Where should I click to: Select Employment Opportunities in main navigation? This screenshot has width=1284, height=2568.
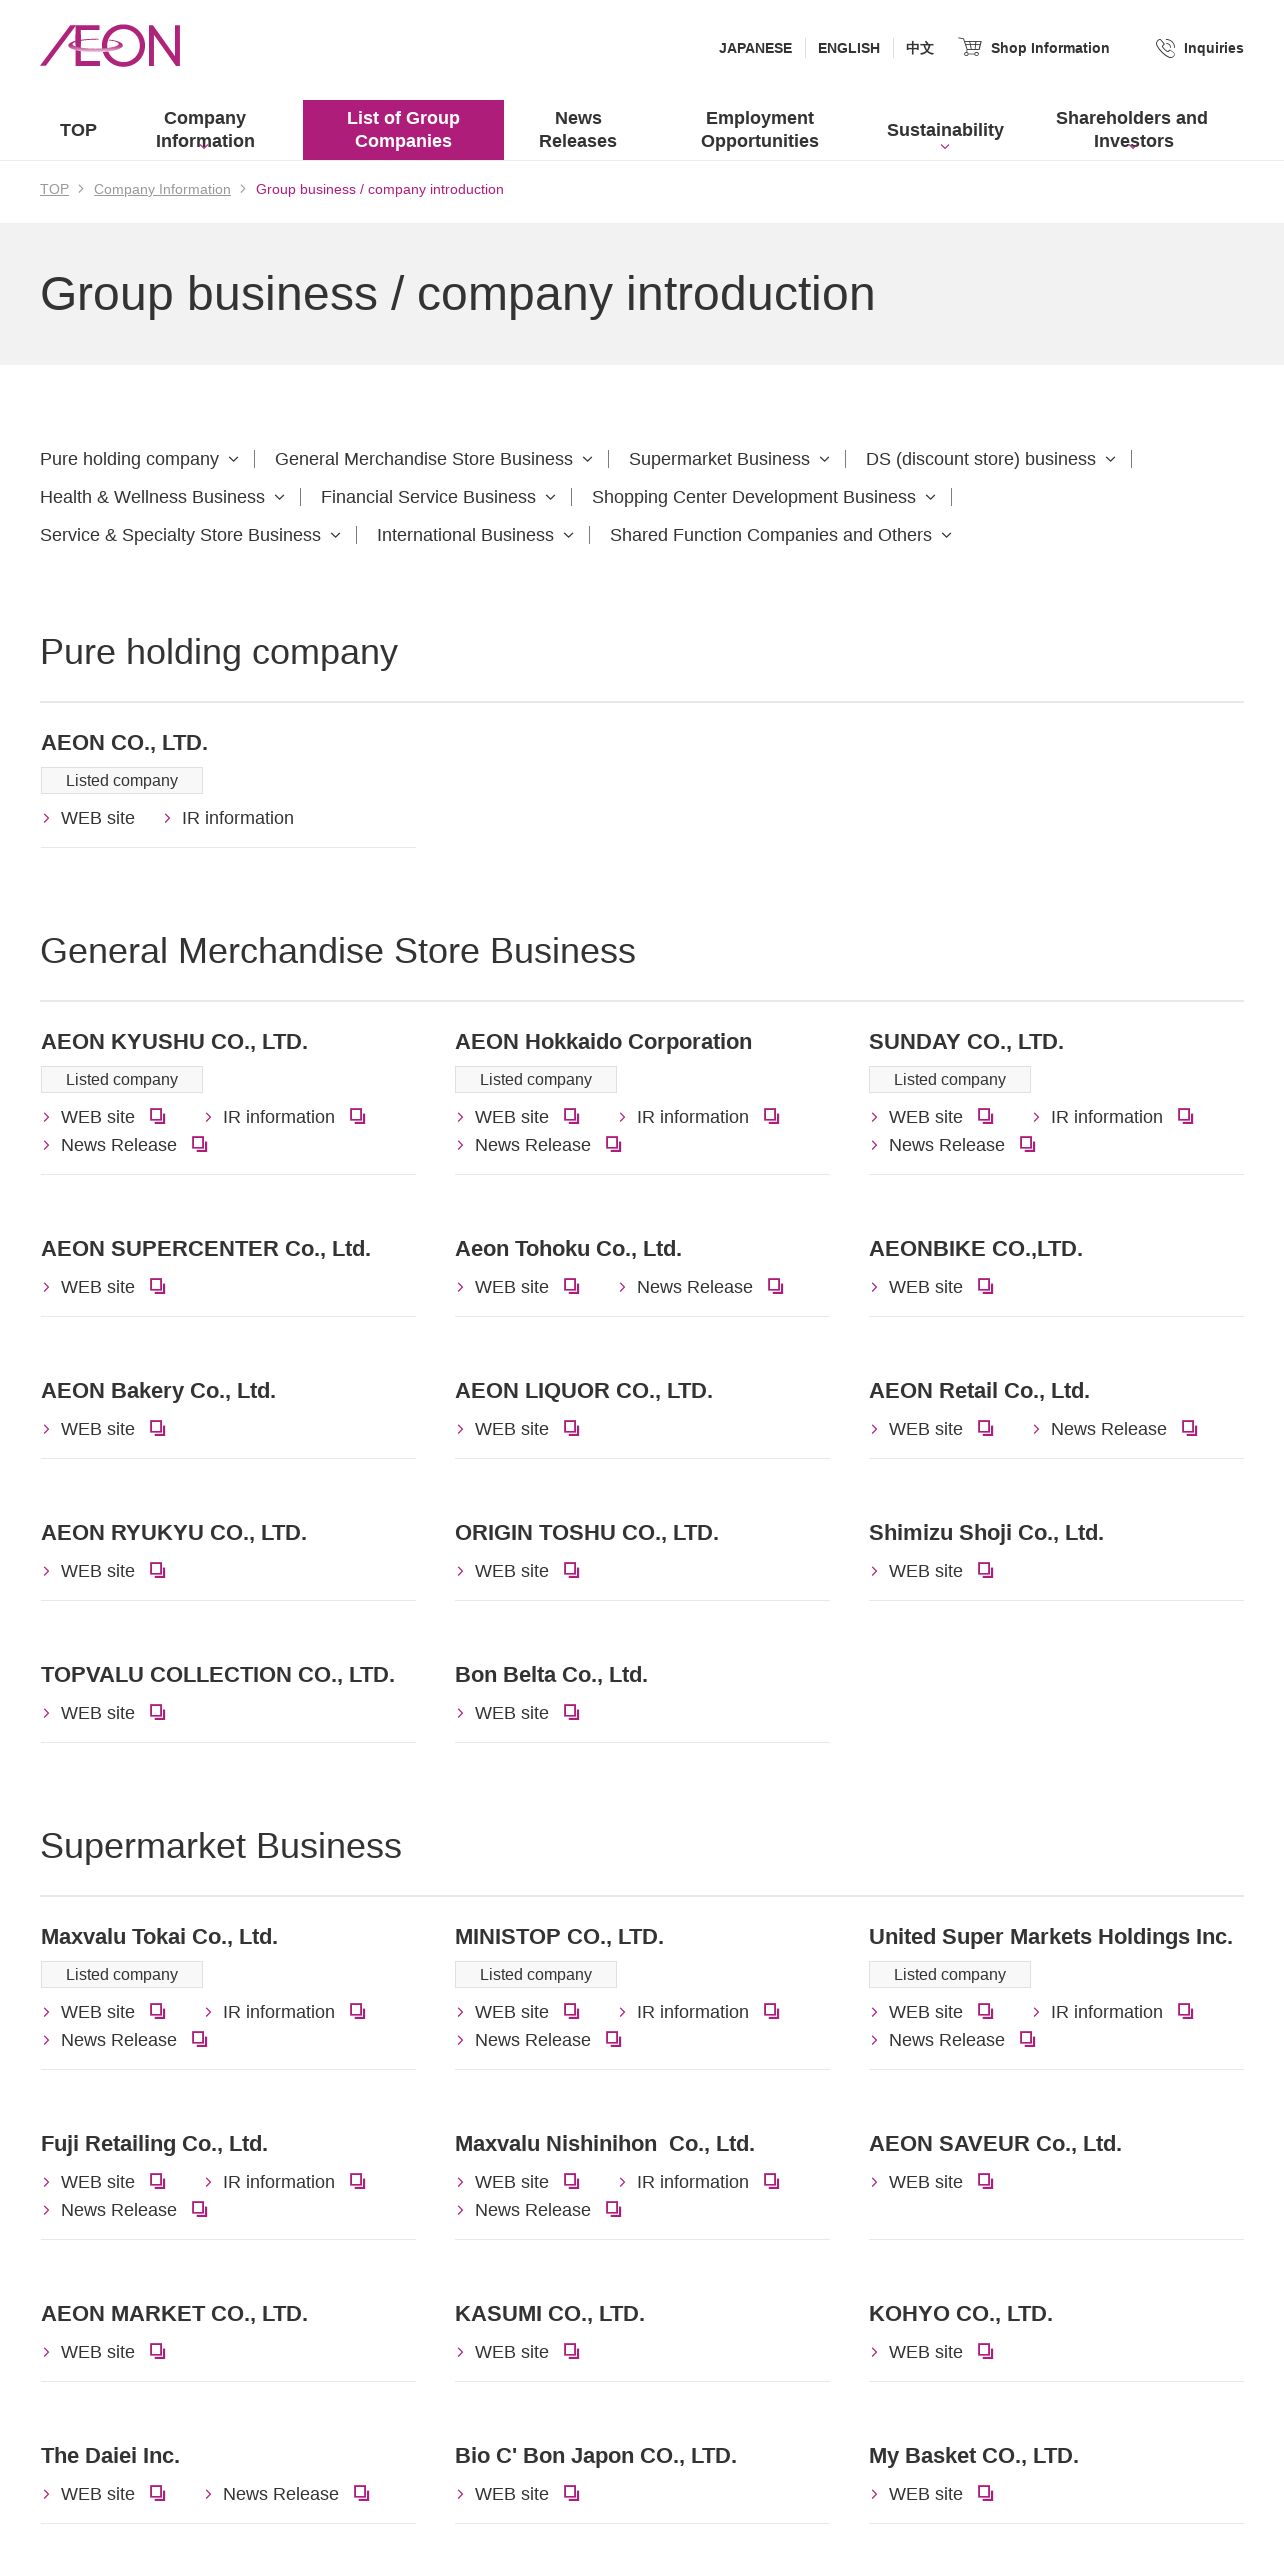[759, 130]
